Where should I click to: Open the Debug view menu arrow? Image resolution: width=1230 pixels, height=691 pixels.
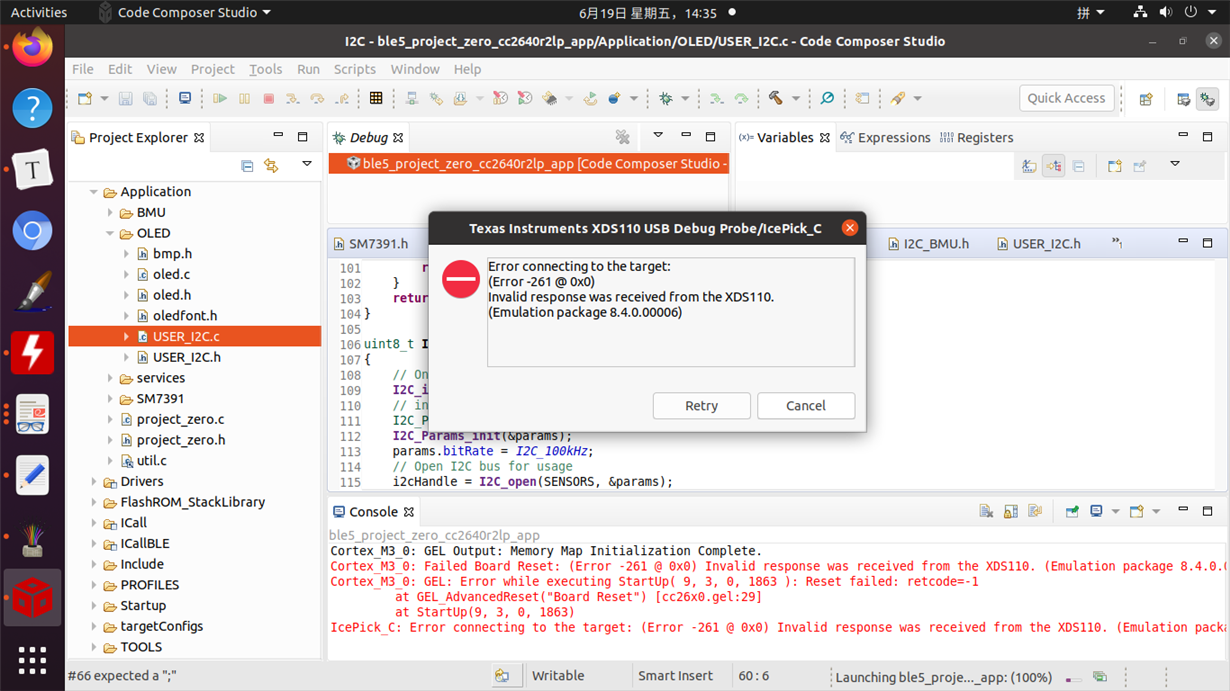(658, 135)
